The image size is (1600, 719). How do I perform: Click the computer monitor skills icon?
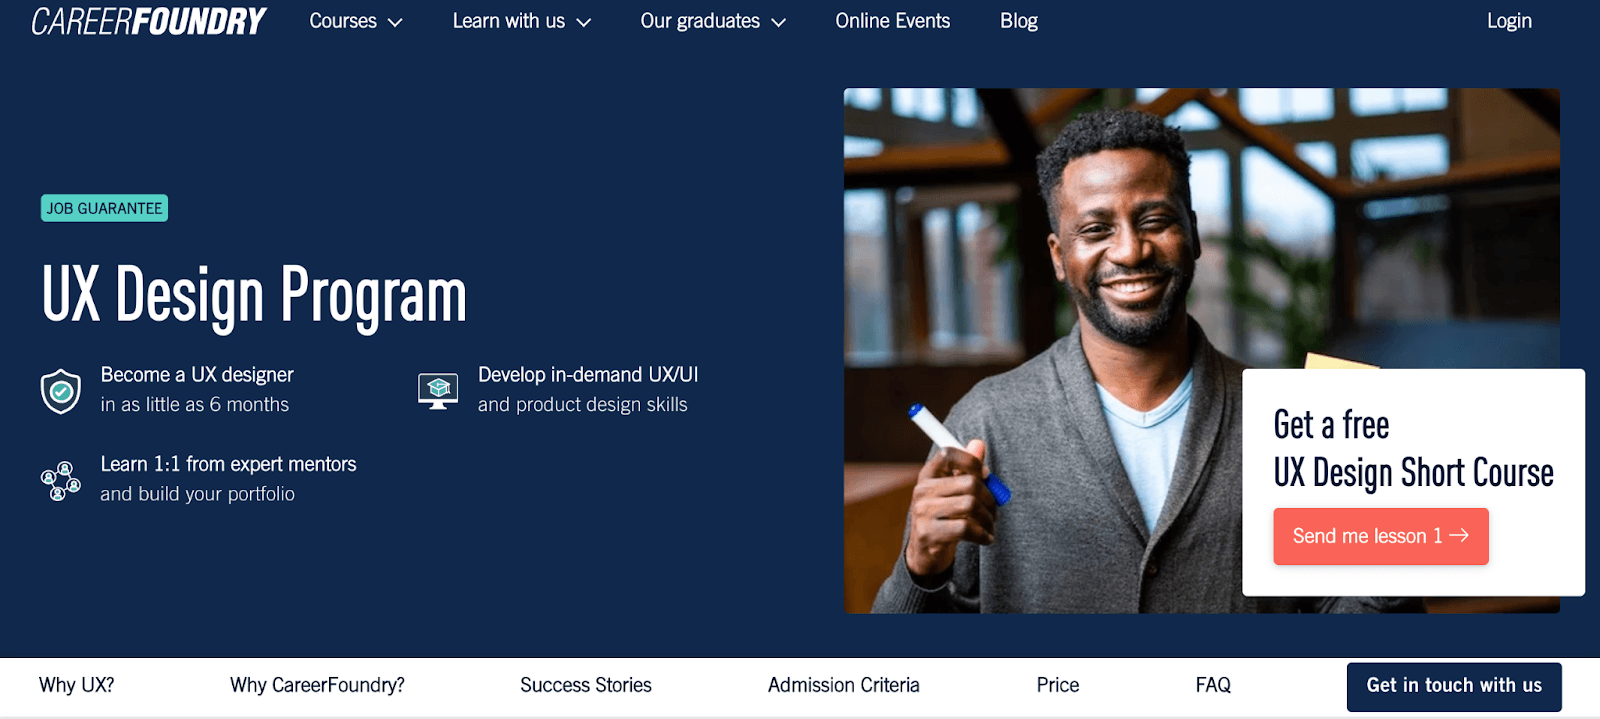[x=438, y=391]
